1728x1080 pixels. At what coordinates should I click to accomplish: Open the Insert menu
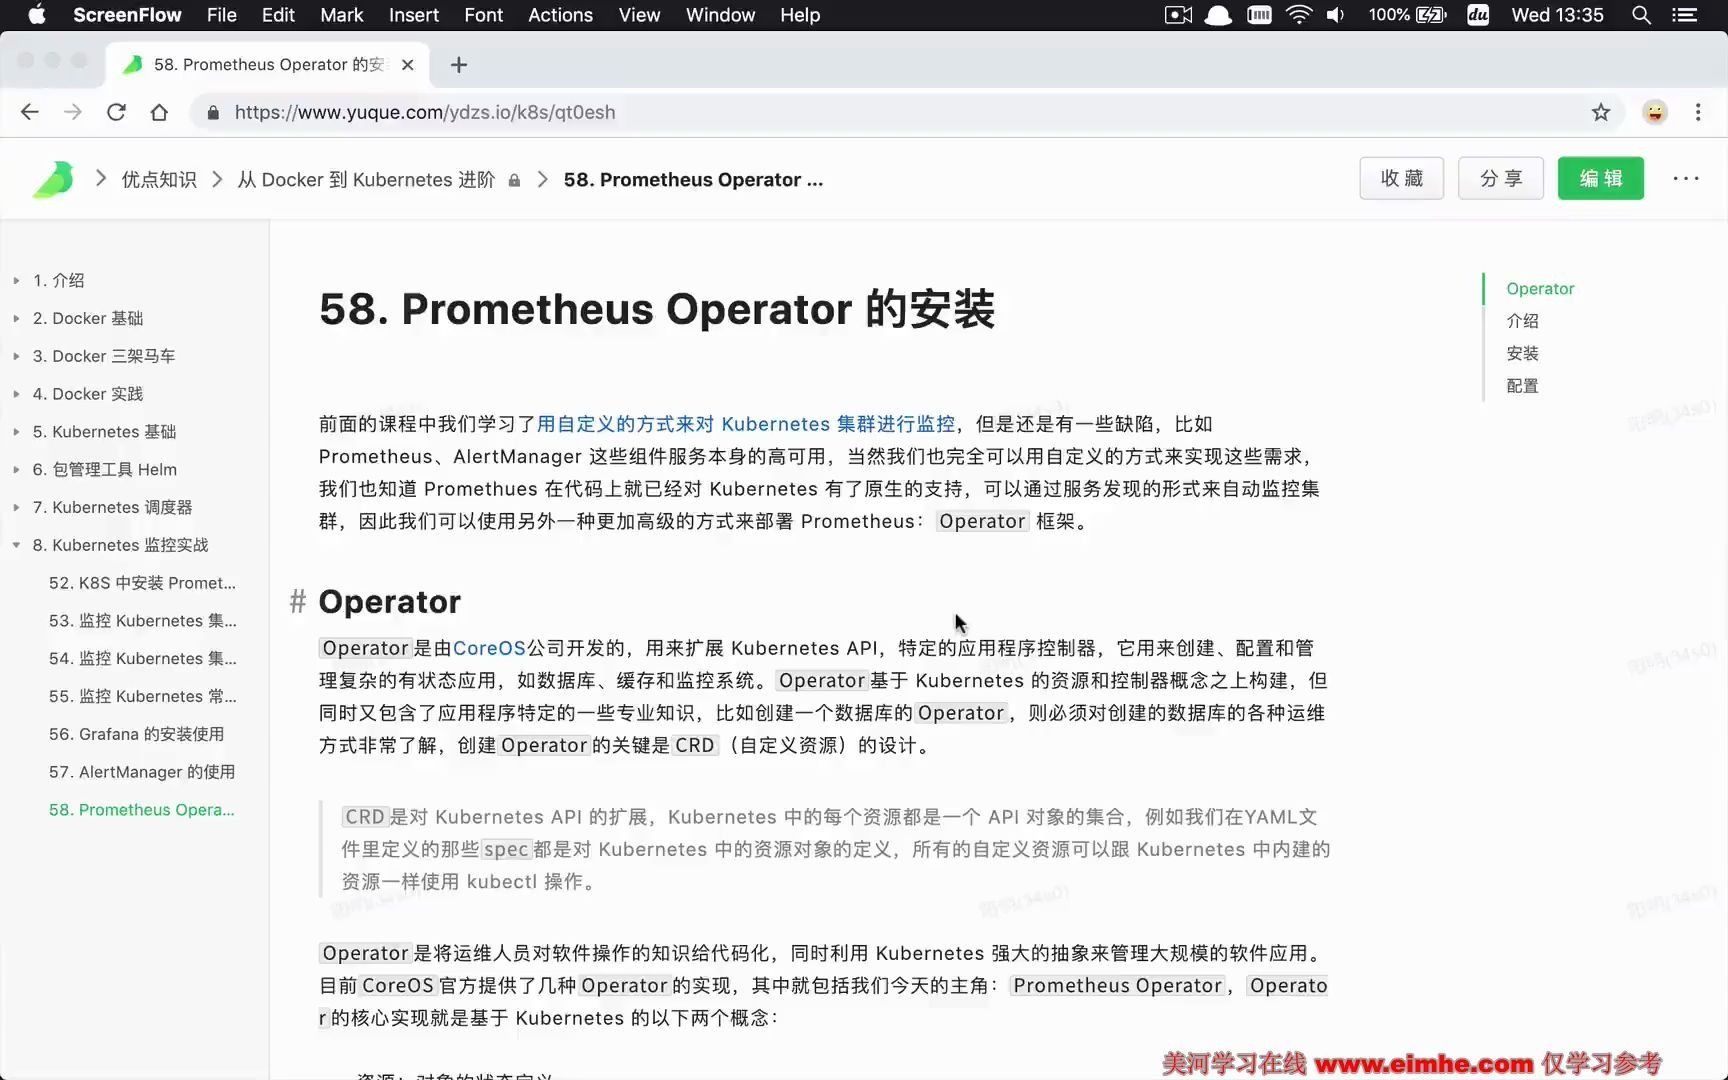(x=414, y=15)
